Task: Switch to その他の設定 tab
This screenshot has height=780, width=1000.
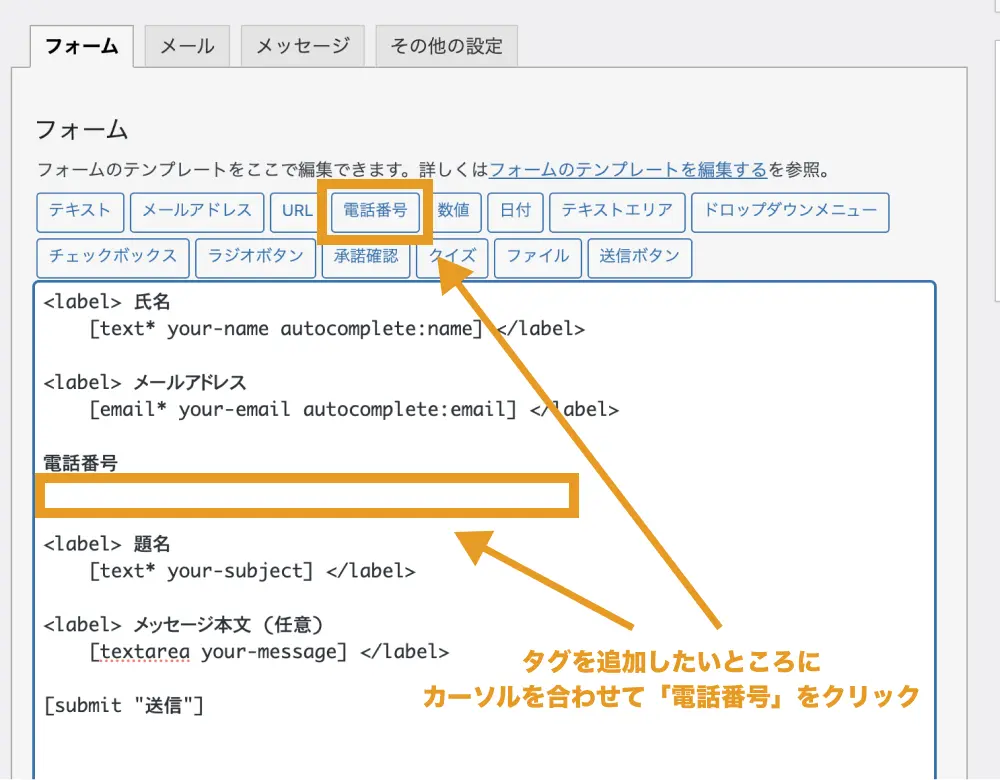Action: (446, 46)
